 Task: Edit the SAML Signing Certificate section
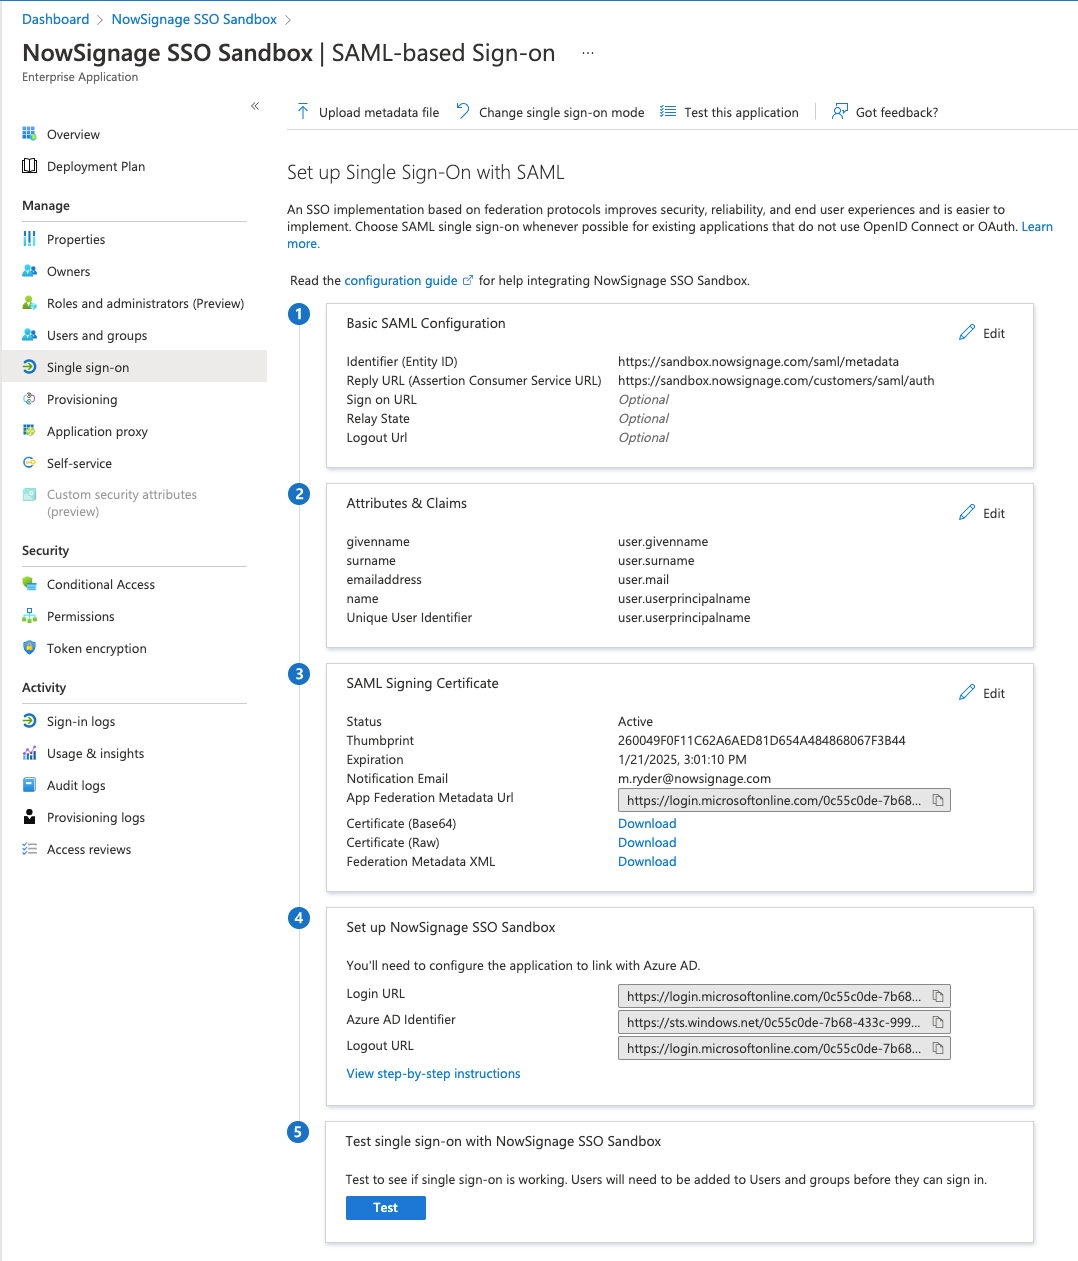[981, 693]
